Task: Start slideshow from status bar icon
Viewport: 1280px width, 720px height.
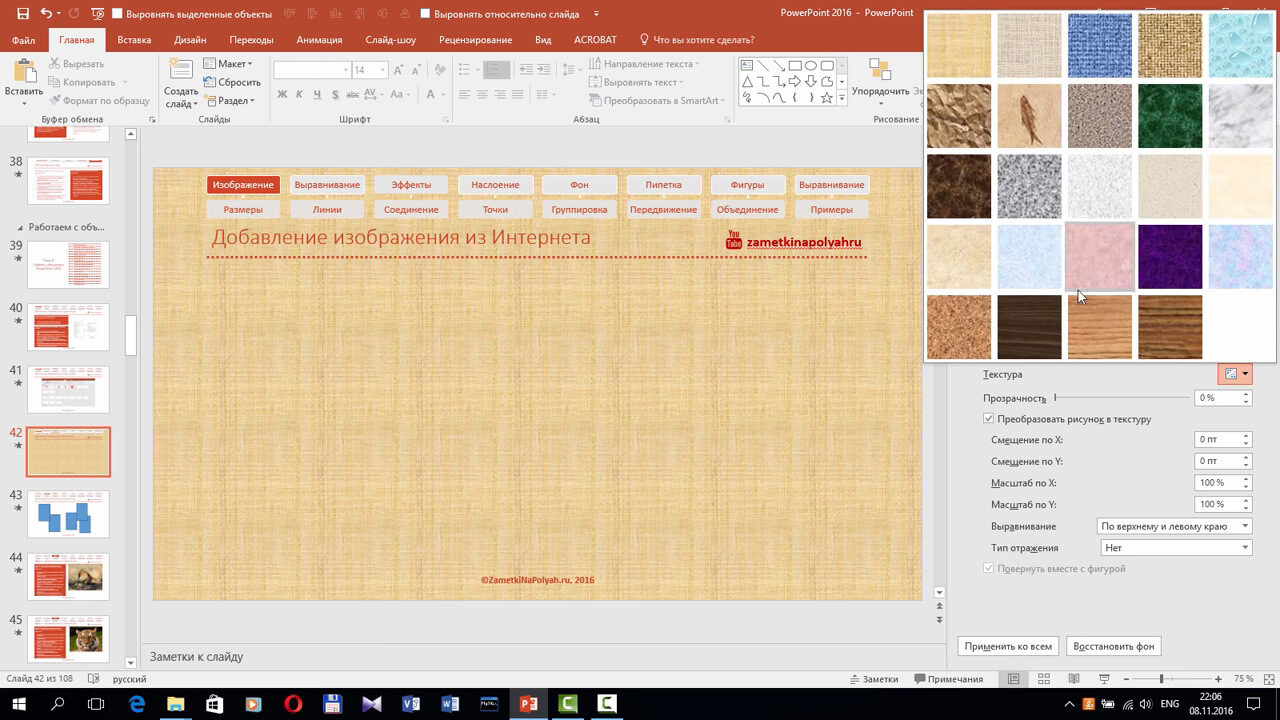Action: pos(1102,679)
